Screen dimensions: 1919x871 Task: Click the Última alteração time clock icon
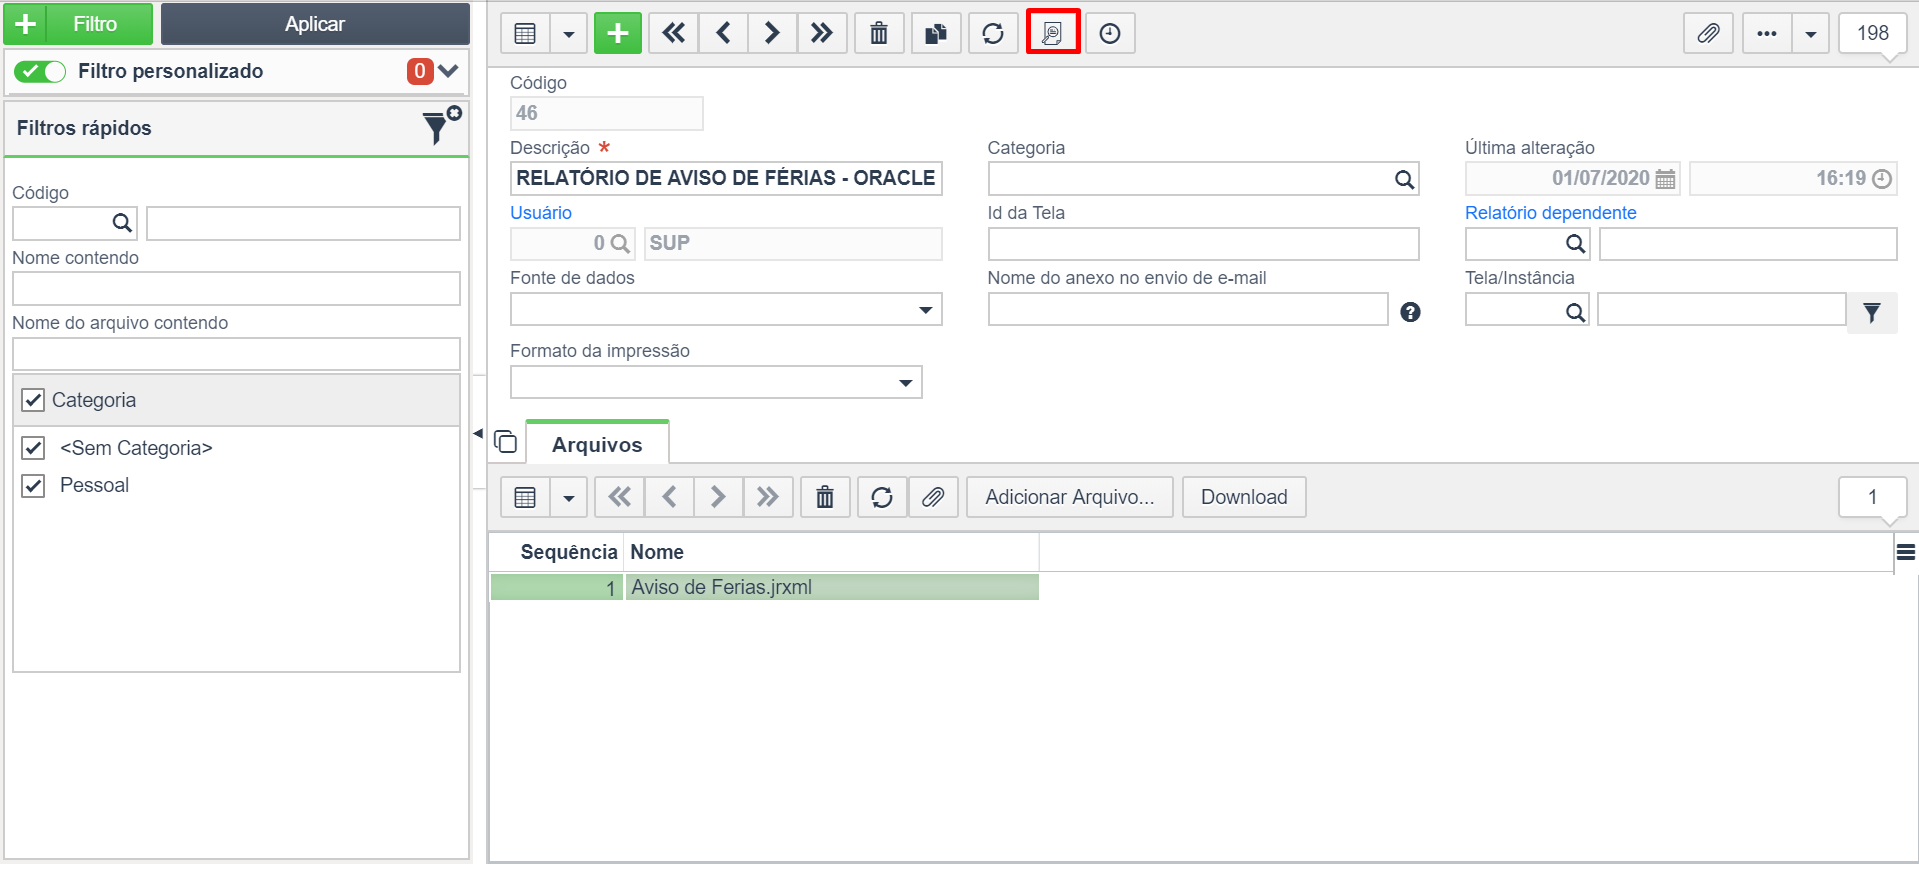(x=1882, y=179)
